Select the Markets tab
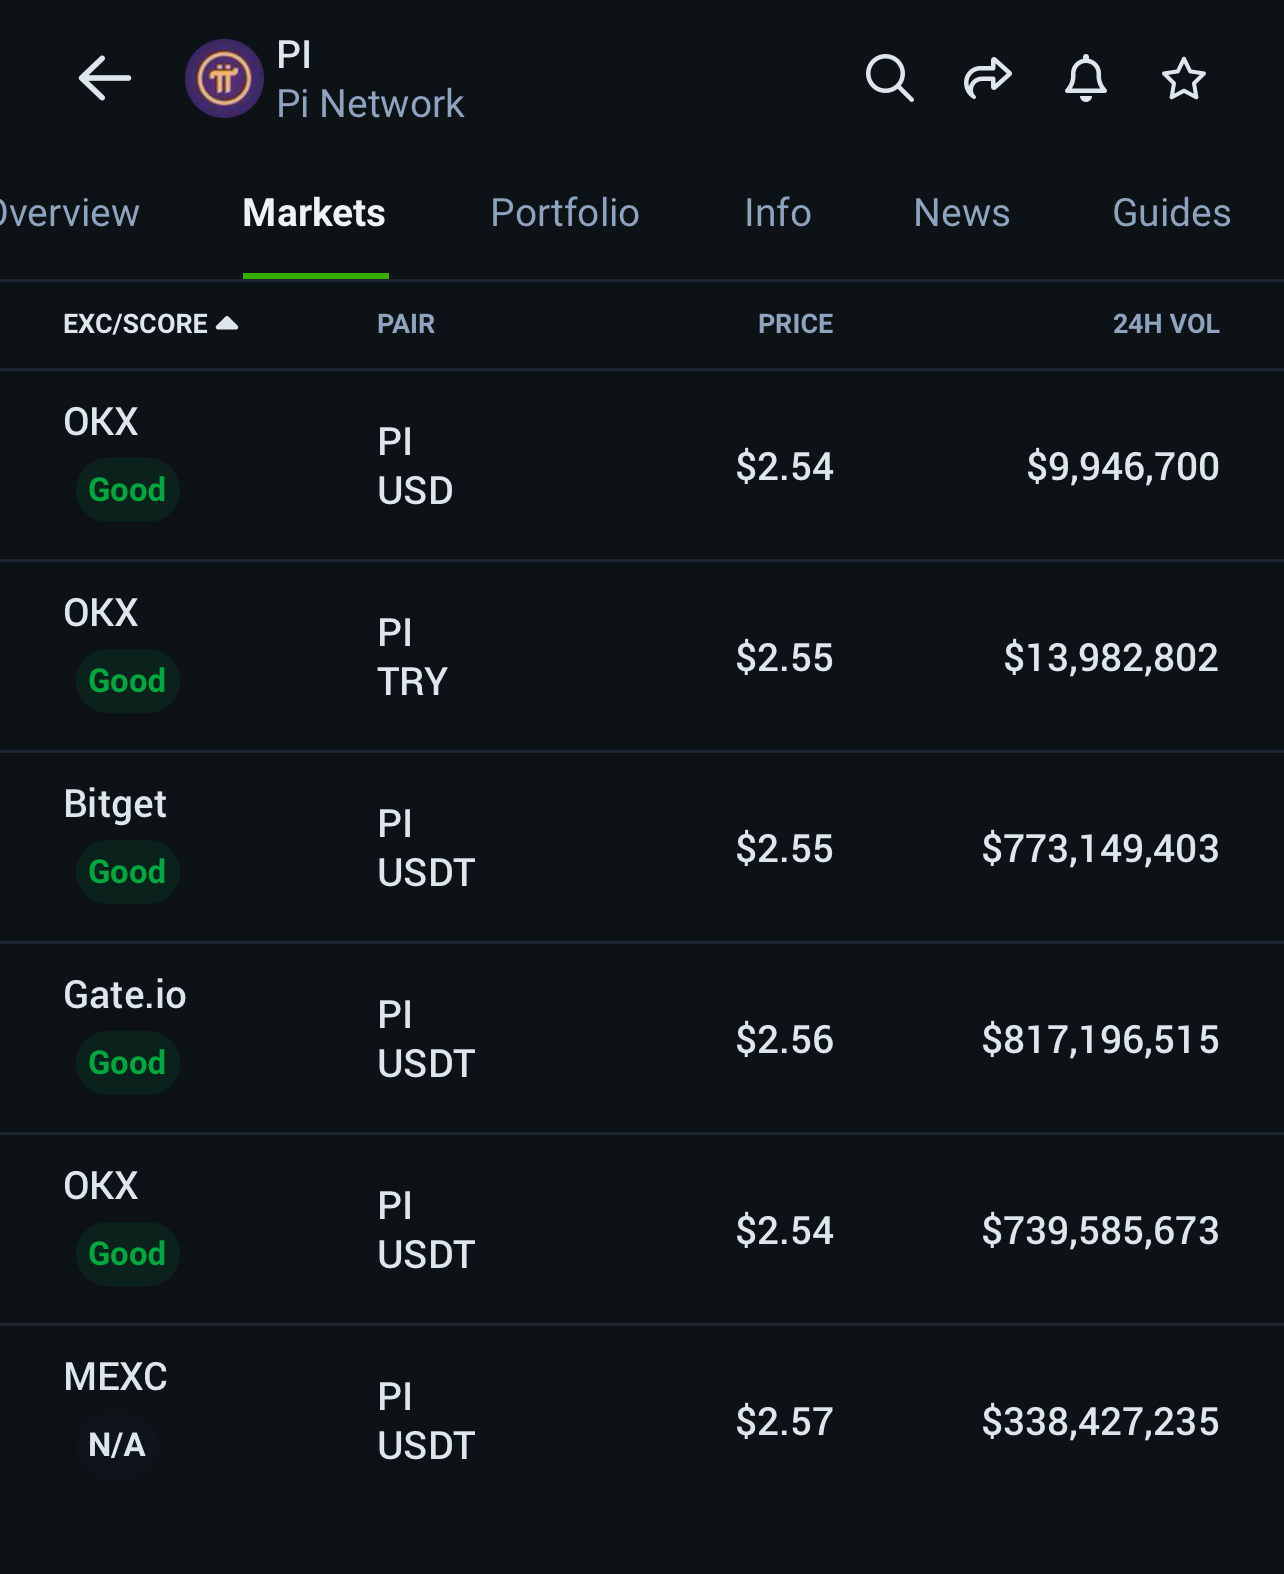Image resolution: width=1284 pixels, height=1574 pixels. [314, 213]
